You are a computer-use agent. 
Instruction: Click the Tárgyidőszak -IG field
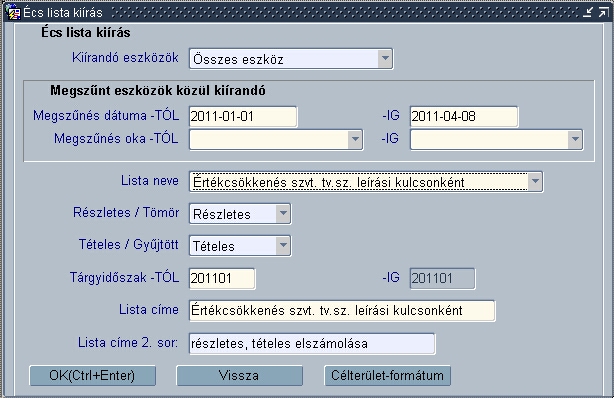(442, 279)
